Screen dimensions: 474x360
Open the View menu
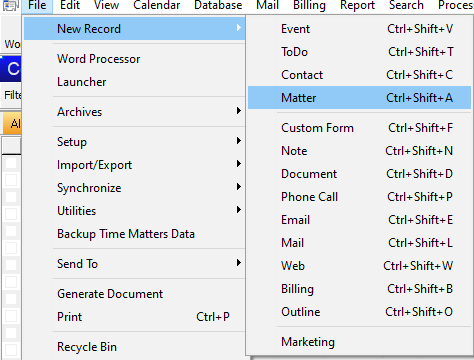coord(106,5)
